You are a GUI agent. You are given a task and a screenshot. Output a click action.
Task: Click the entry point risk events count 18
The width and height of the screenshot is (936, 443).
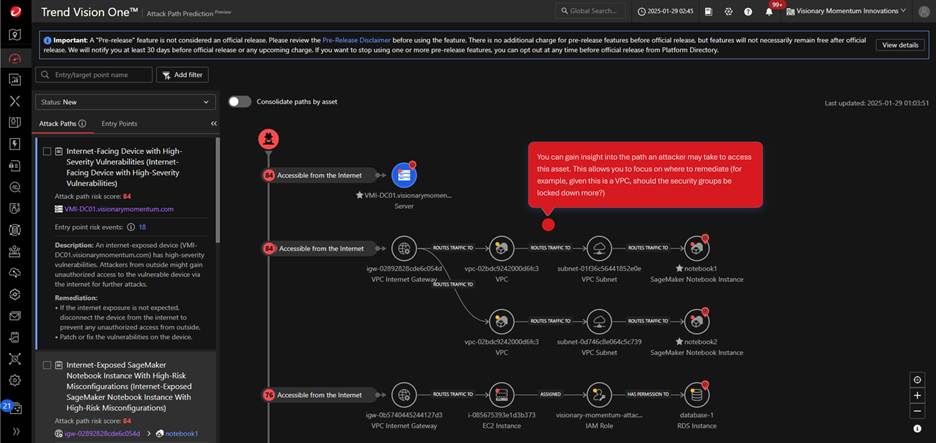[x=142, y=227]
